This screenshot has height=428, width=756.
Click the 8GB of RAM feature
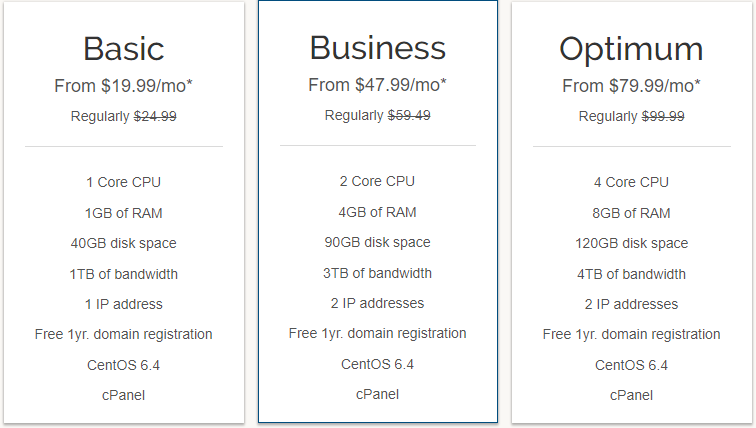[x=631, y=213]
